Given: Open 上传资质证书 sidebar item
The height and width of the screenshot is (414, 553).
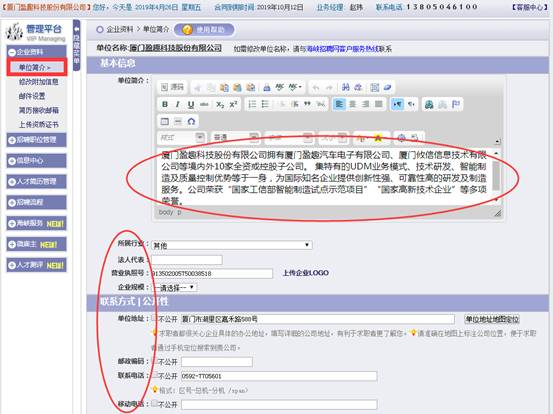Looking at the screenshot, I should [38, 124].
